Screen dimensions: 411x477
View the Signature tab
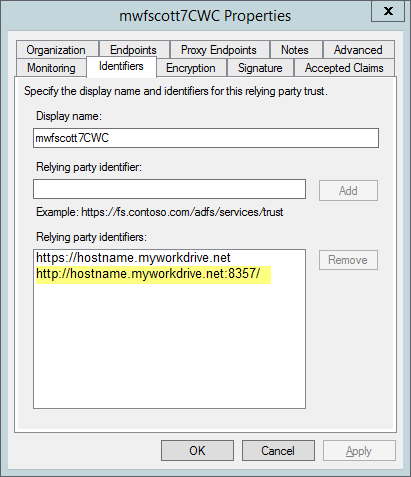tap(260, 68)
